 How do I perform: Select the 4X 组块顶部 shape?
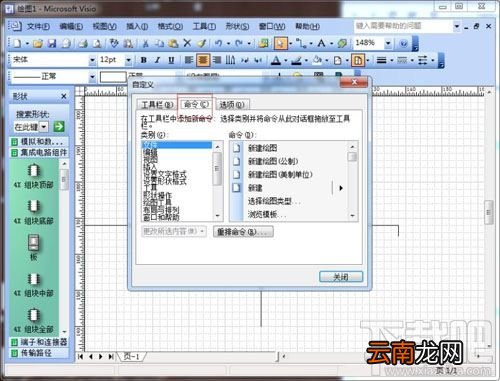click(x=33, y=176)
